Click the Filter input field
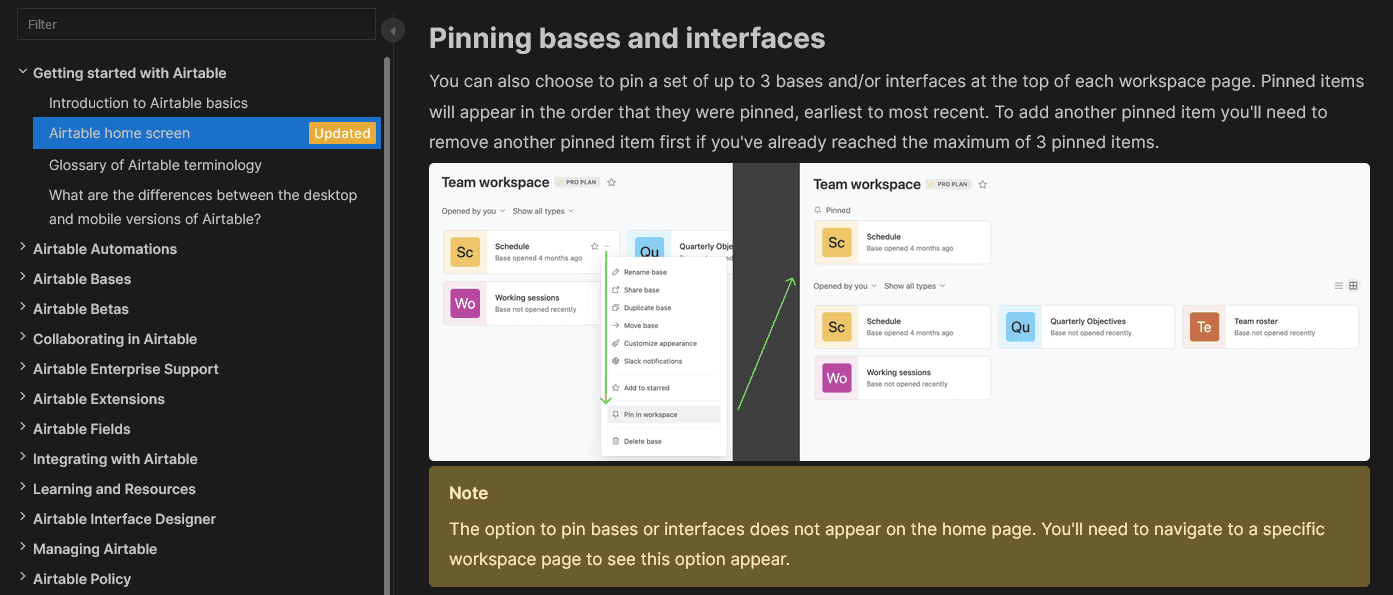Viewport: 1393px width, 595px height. (x=196, y=24)
